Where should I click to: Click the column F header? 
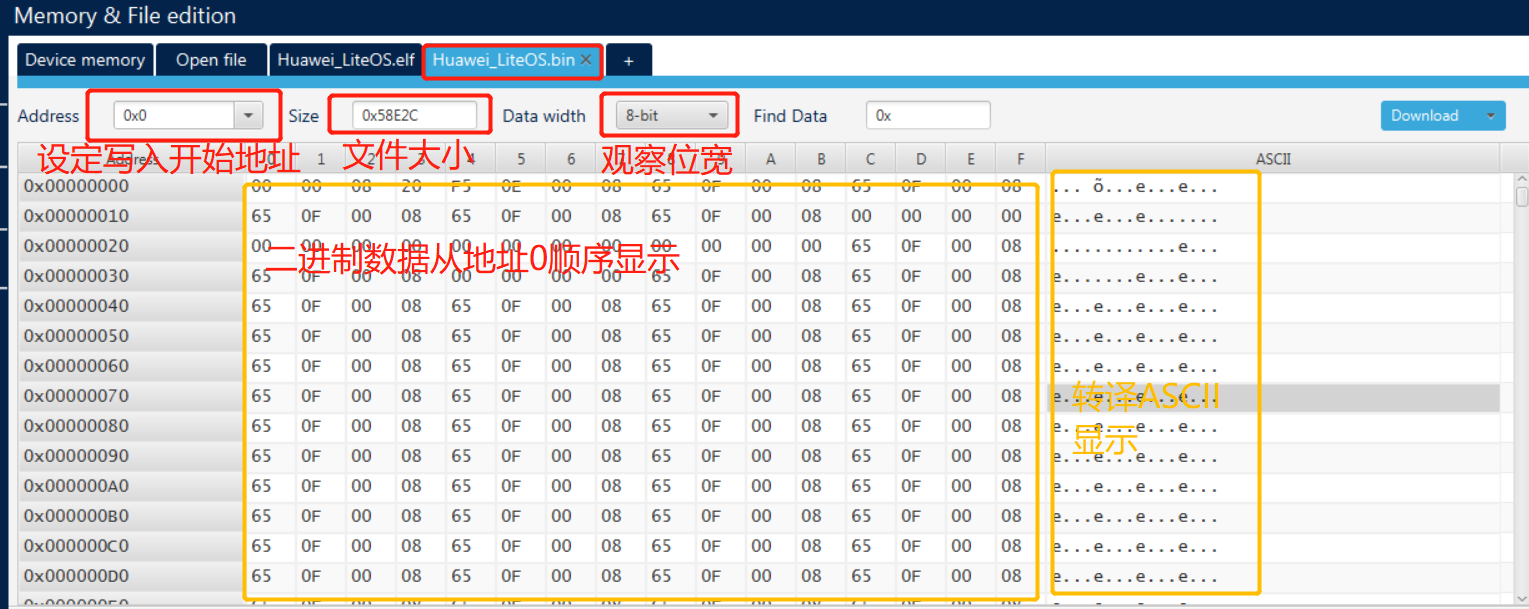(x=1021, y=158)
